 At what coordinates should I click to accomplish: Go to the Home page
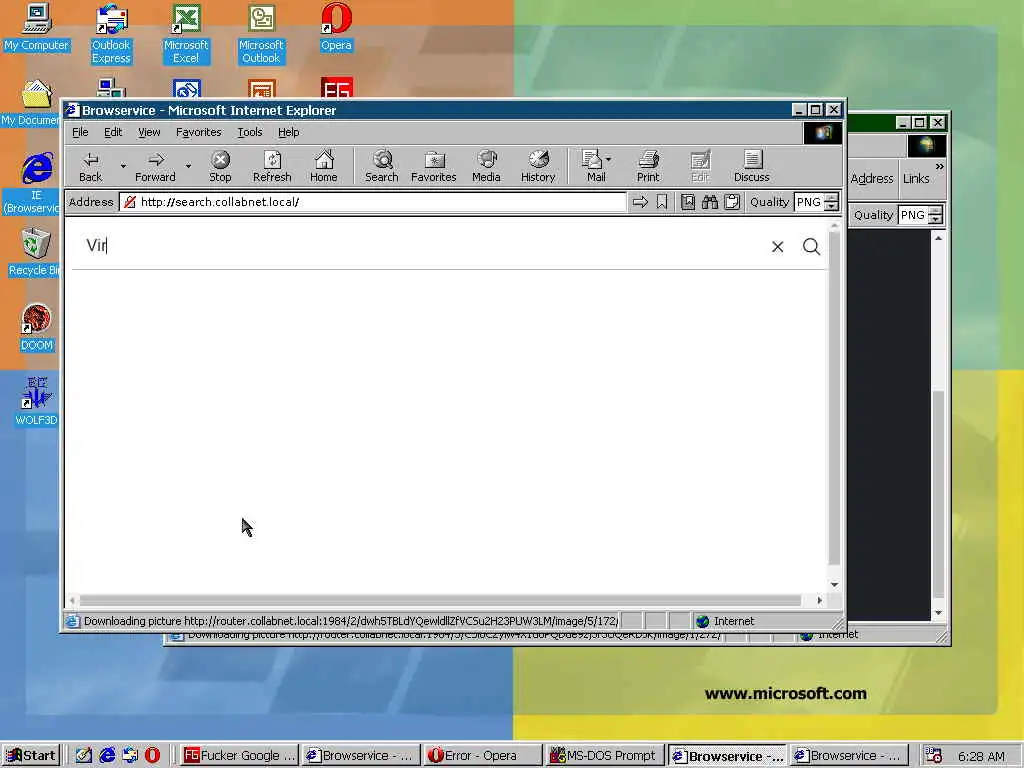[323, 167]
